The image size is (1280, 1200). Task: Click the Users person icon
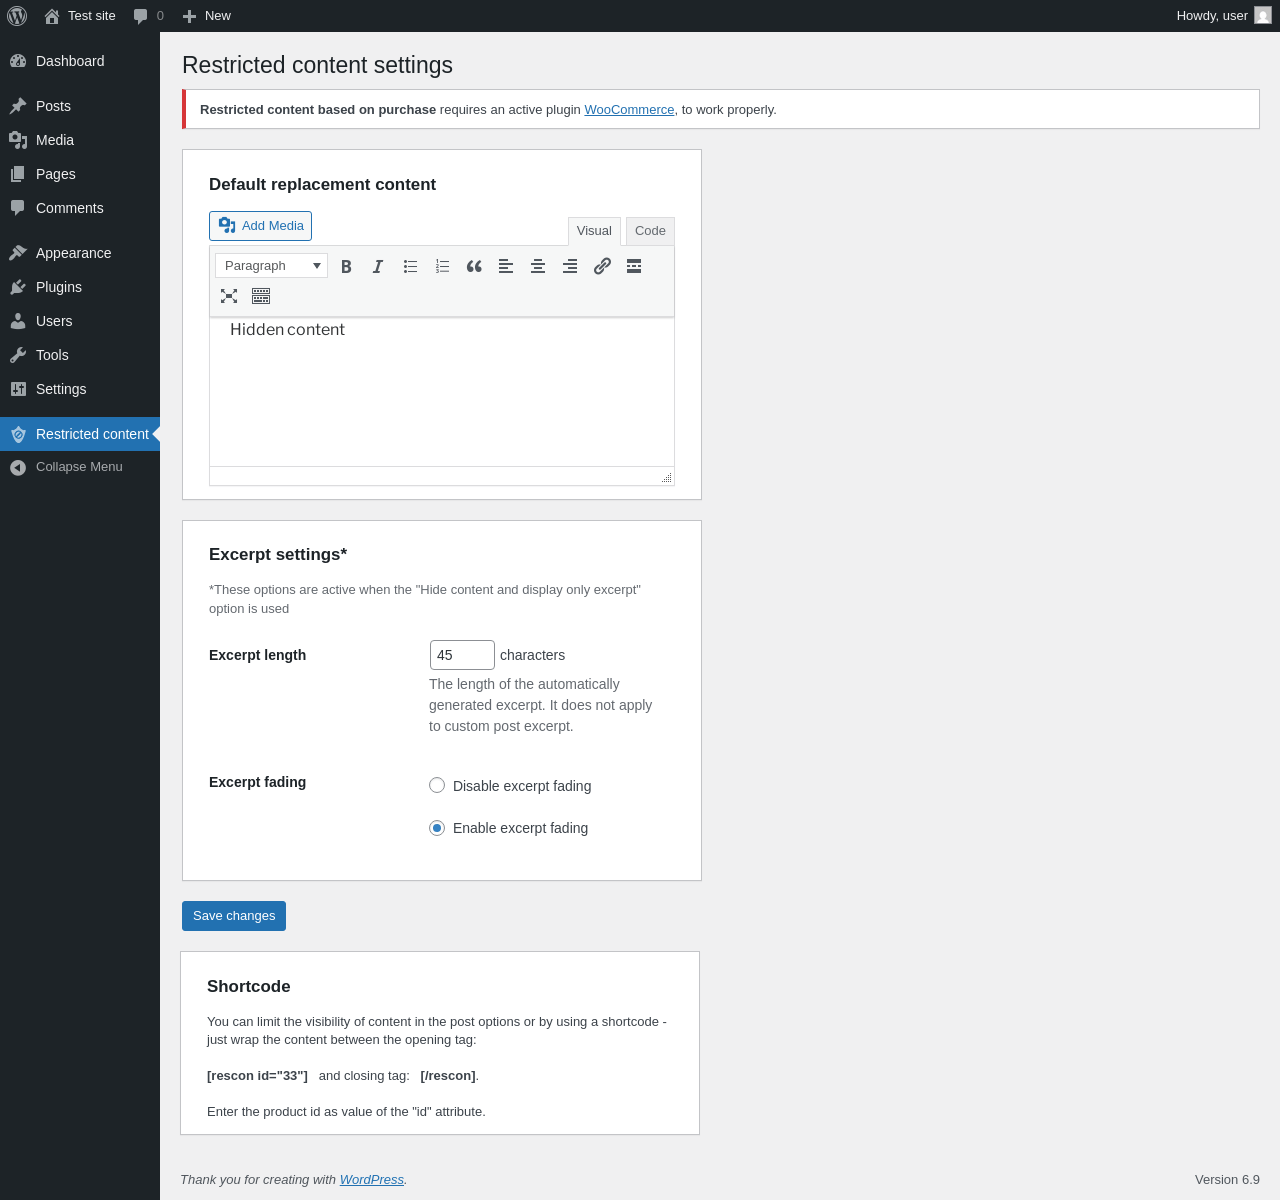(18, 321)
